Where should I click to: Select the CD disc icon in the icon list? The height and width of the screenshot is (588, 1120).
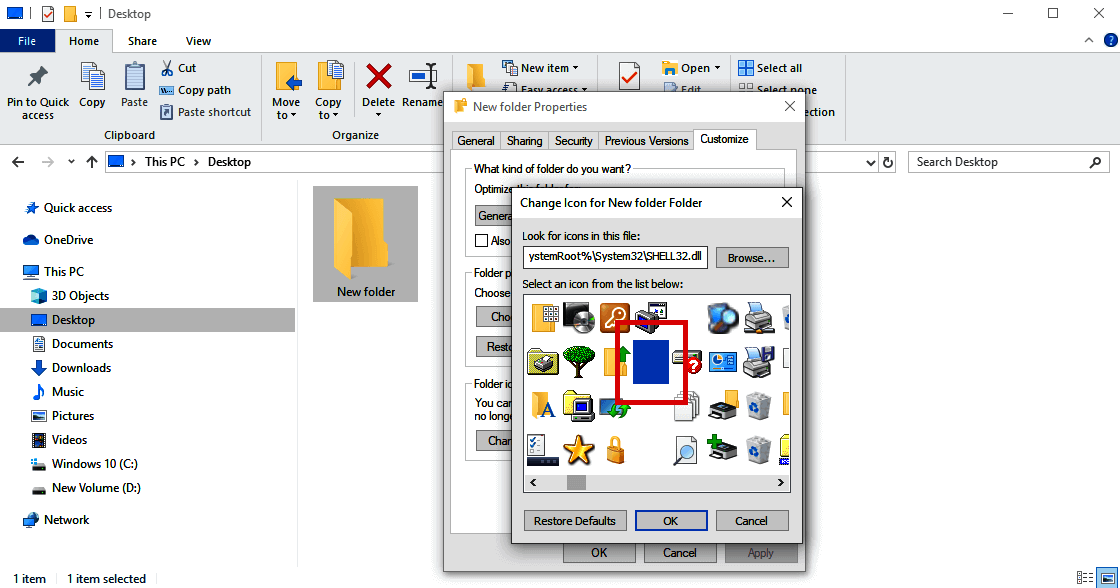(x=577, y=318)
